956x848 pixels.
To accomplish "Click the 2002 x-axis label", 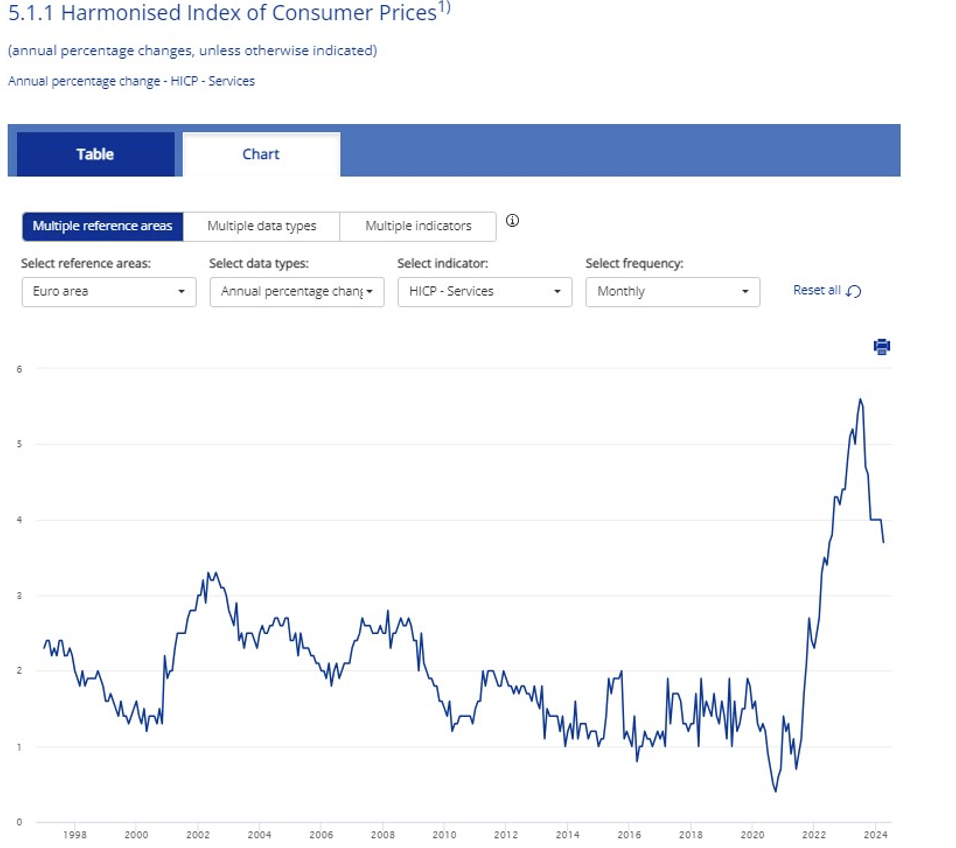I will (x=198, y=835).
